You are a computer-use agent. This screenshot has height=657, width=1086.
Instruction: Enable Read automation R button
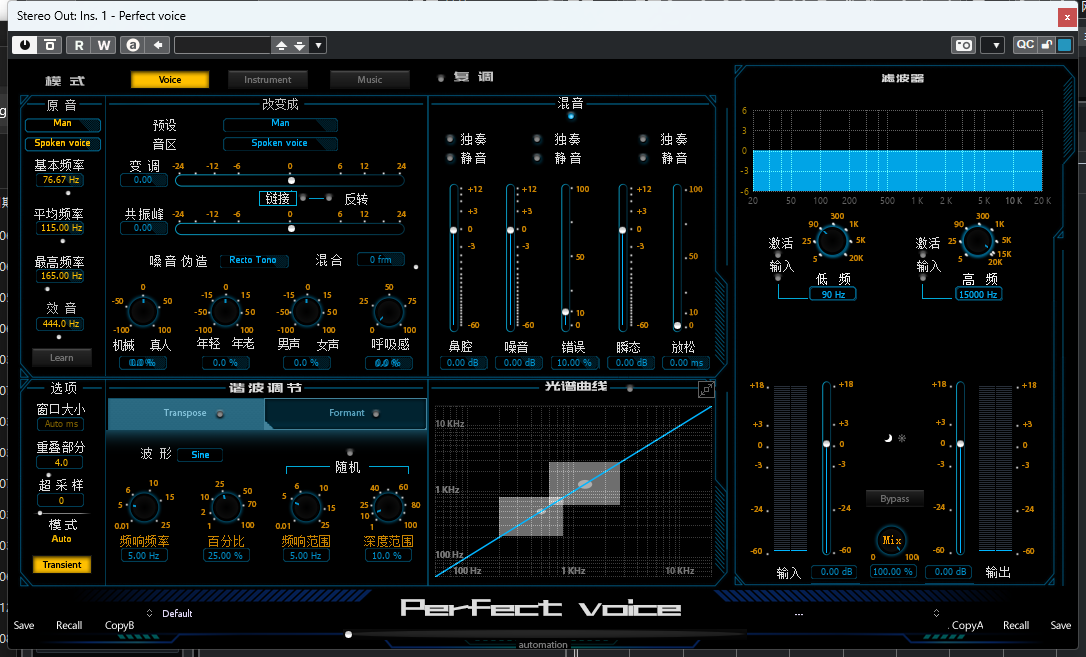(x=79, y=45)
